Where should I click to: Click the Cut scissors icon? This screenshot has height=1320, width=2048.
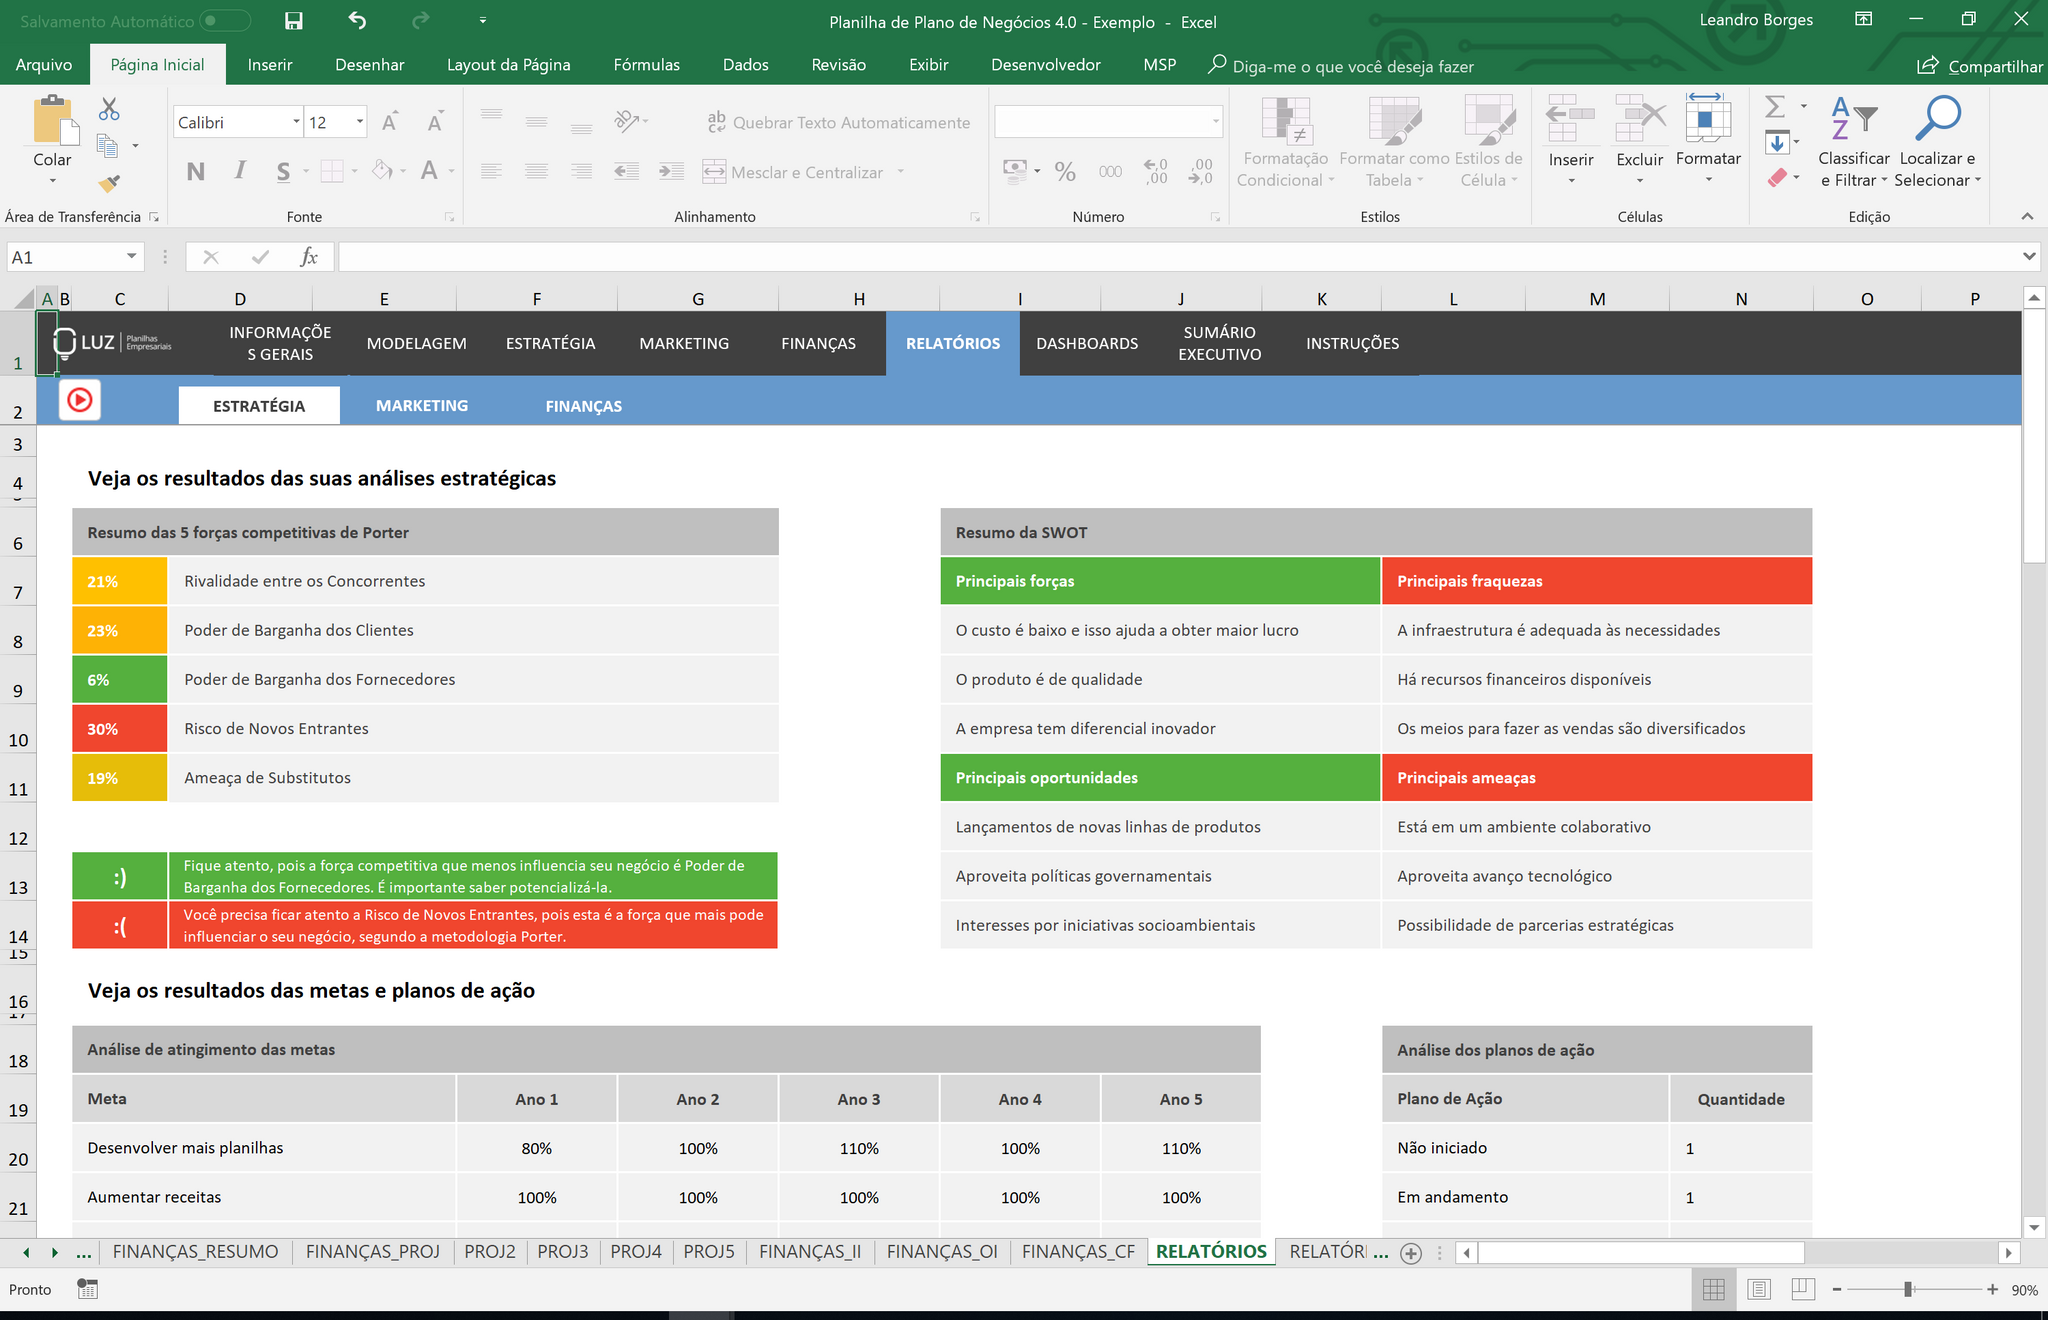[109, 108]
